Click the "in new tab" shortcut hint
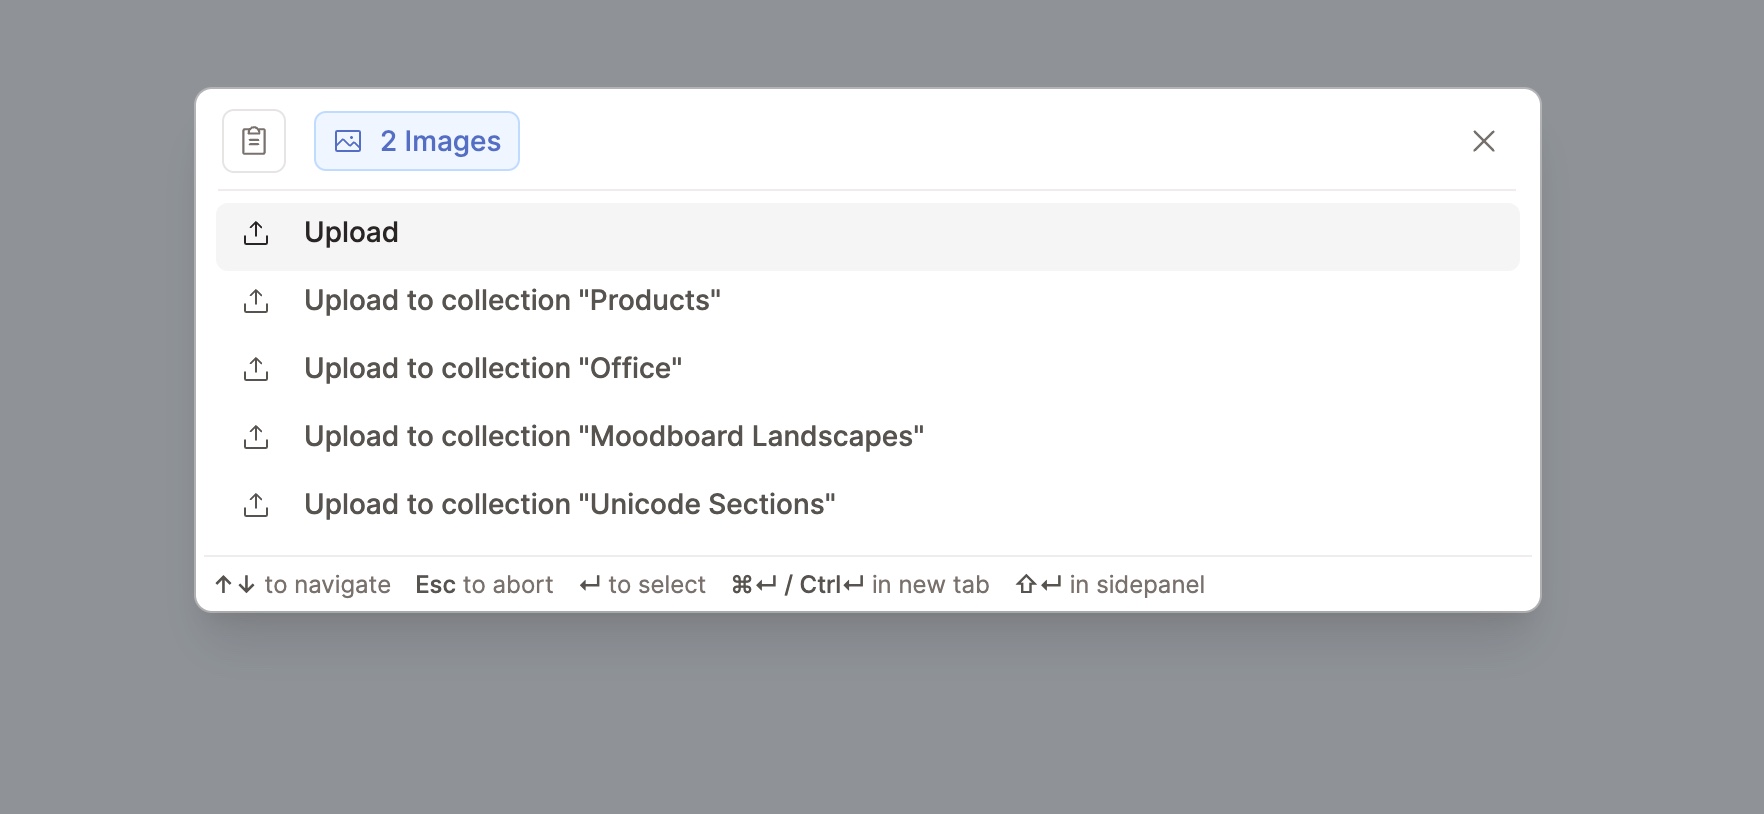This screenshot has width=1764, height=814. click(x=860, y=585)
